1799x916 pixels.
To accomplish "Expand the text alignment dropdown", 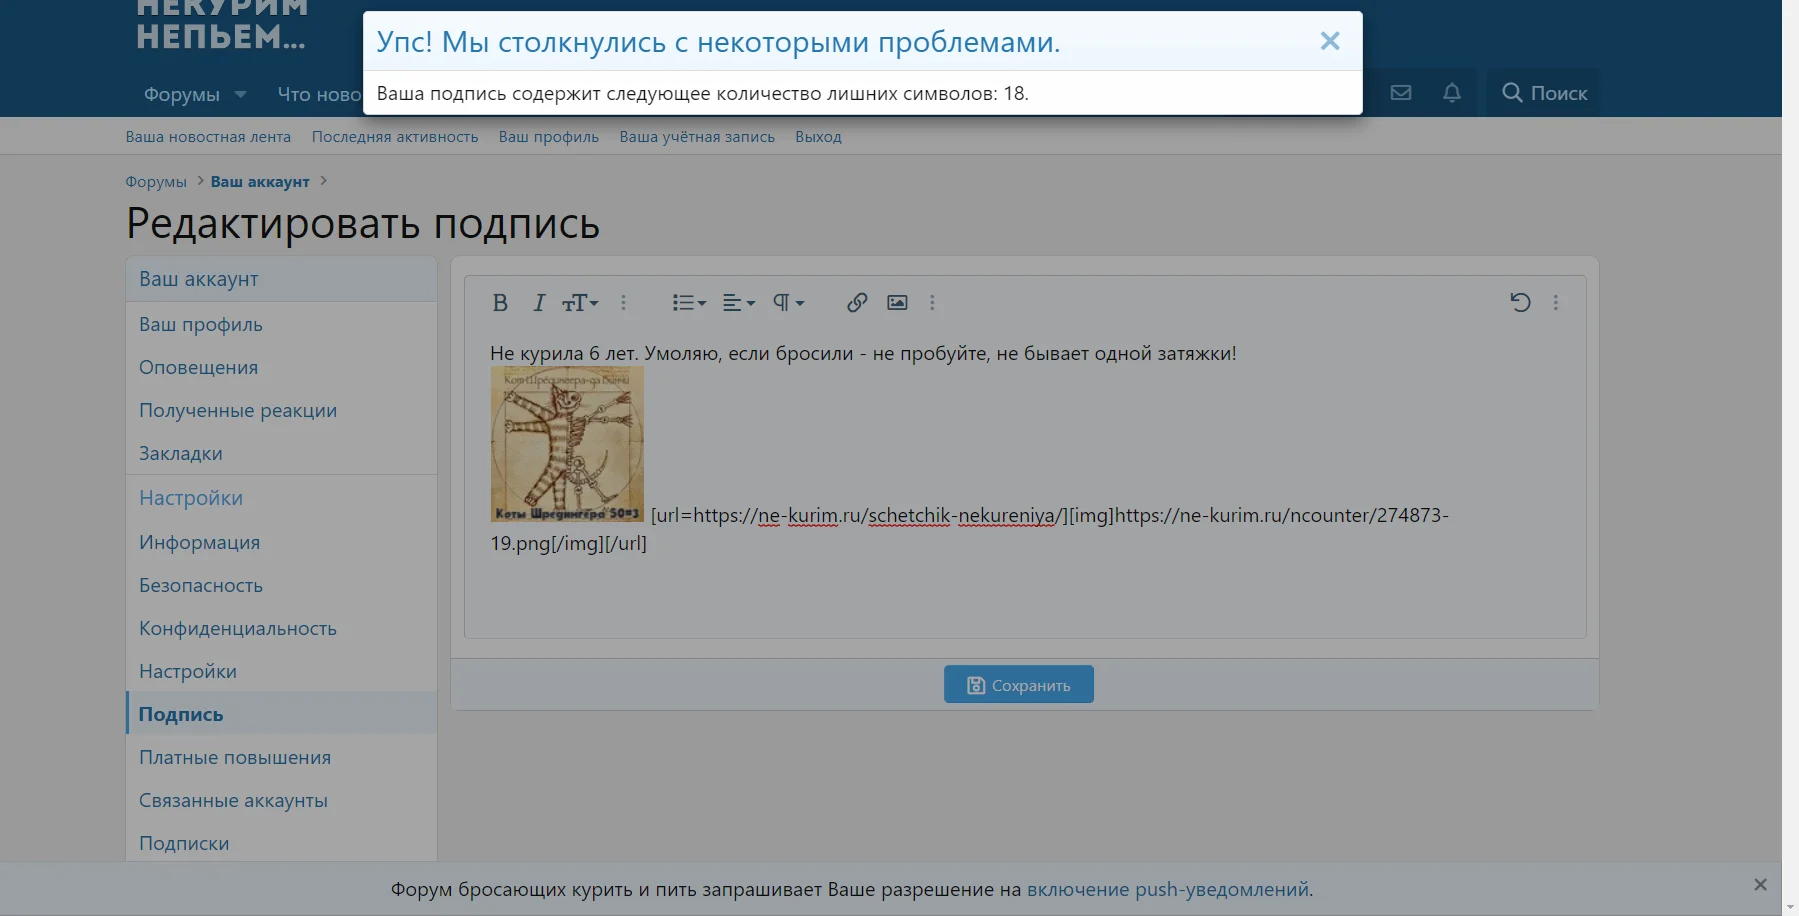I will coord(740,302).
